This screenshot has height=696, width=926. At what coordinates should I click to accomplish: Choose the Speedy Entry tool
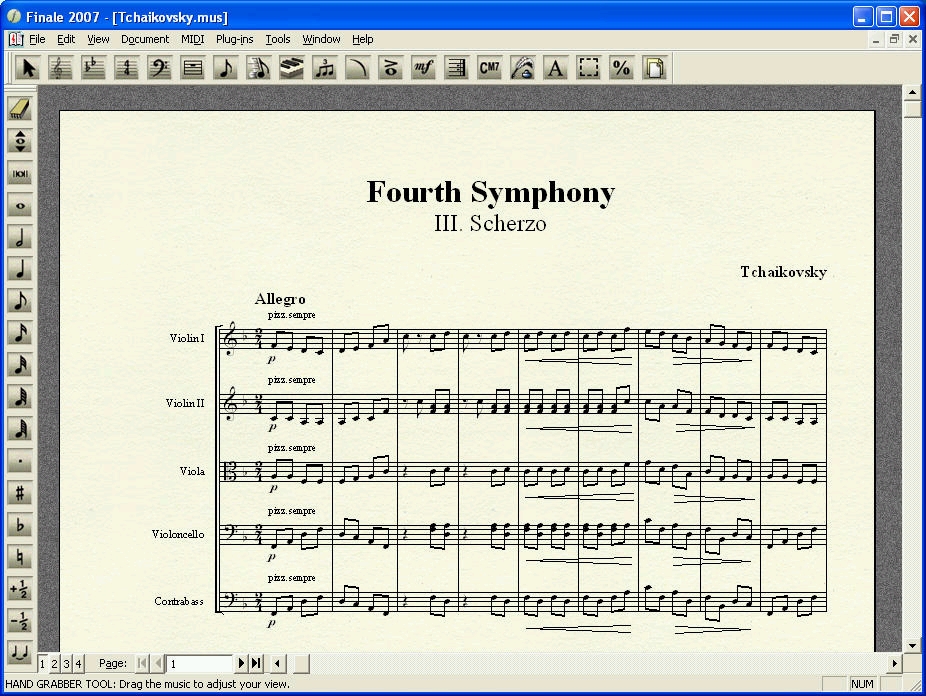pyautogui.click(x=259, y=68)
